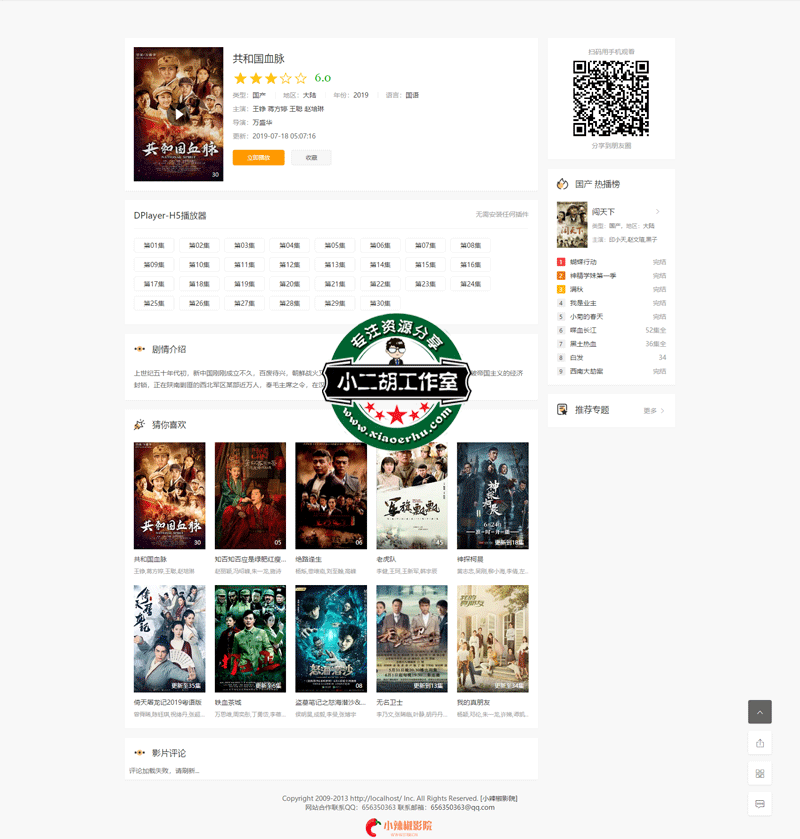Click the gray 收藏 button

coord(311,157)
